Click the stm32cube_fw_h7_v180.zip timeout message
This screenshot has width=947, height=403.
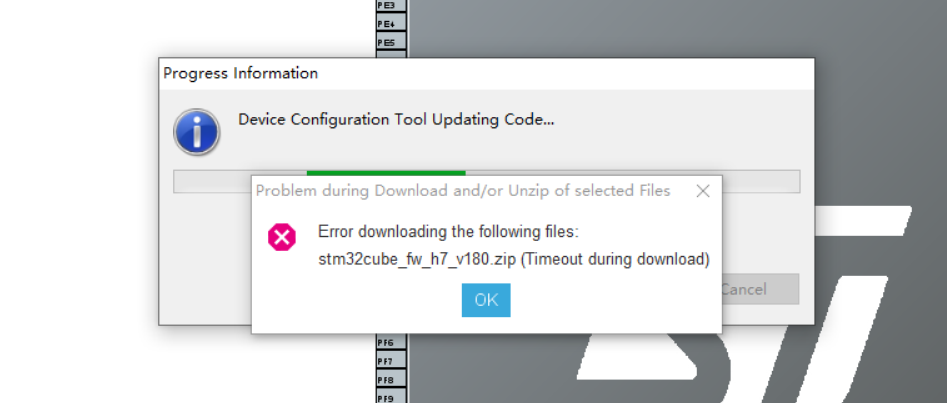[x=513, y=260]
